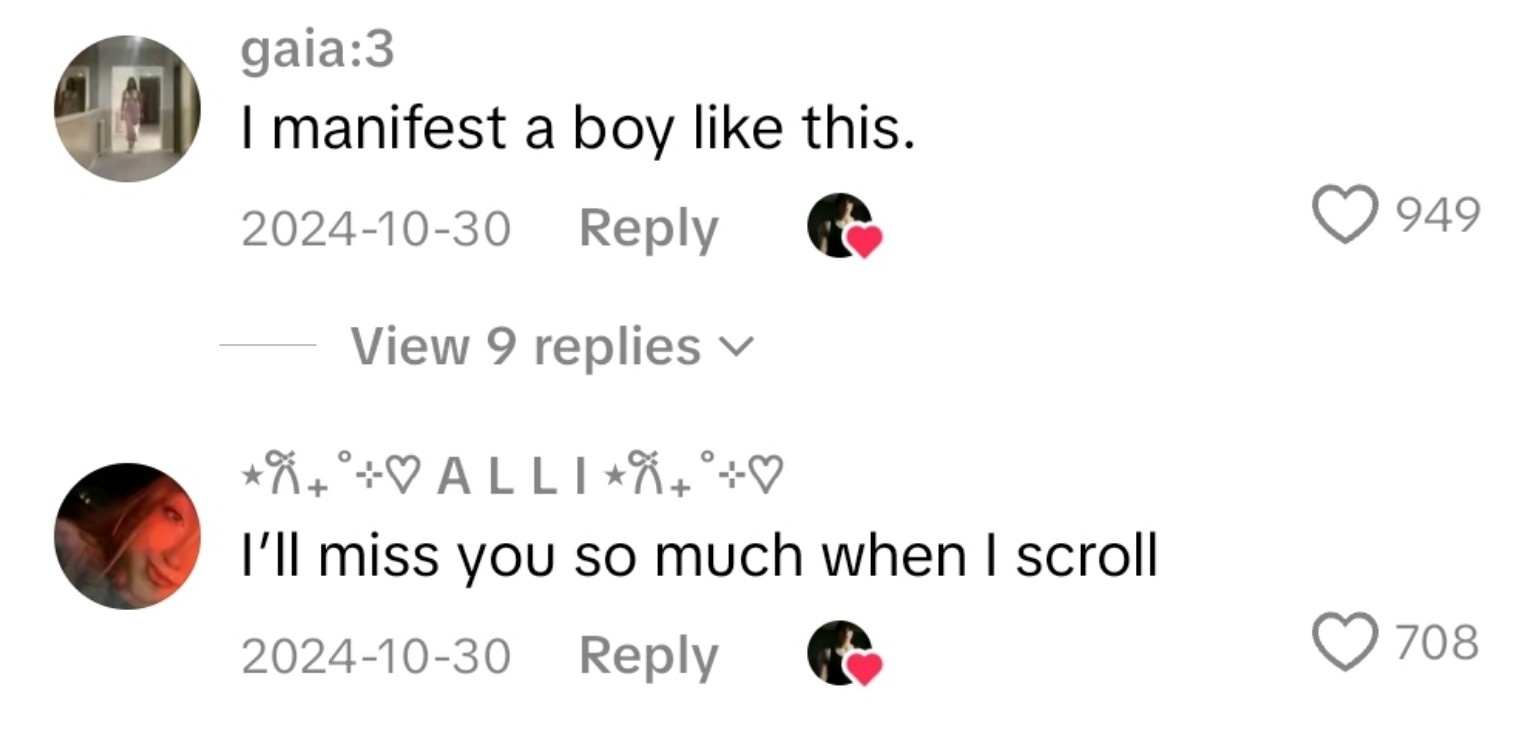1536x747 pixels.
Task: Open gaia:3's profile picture
Action: [x=125, y=110]
